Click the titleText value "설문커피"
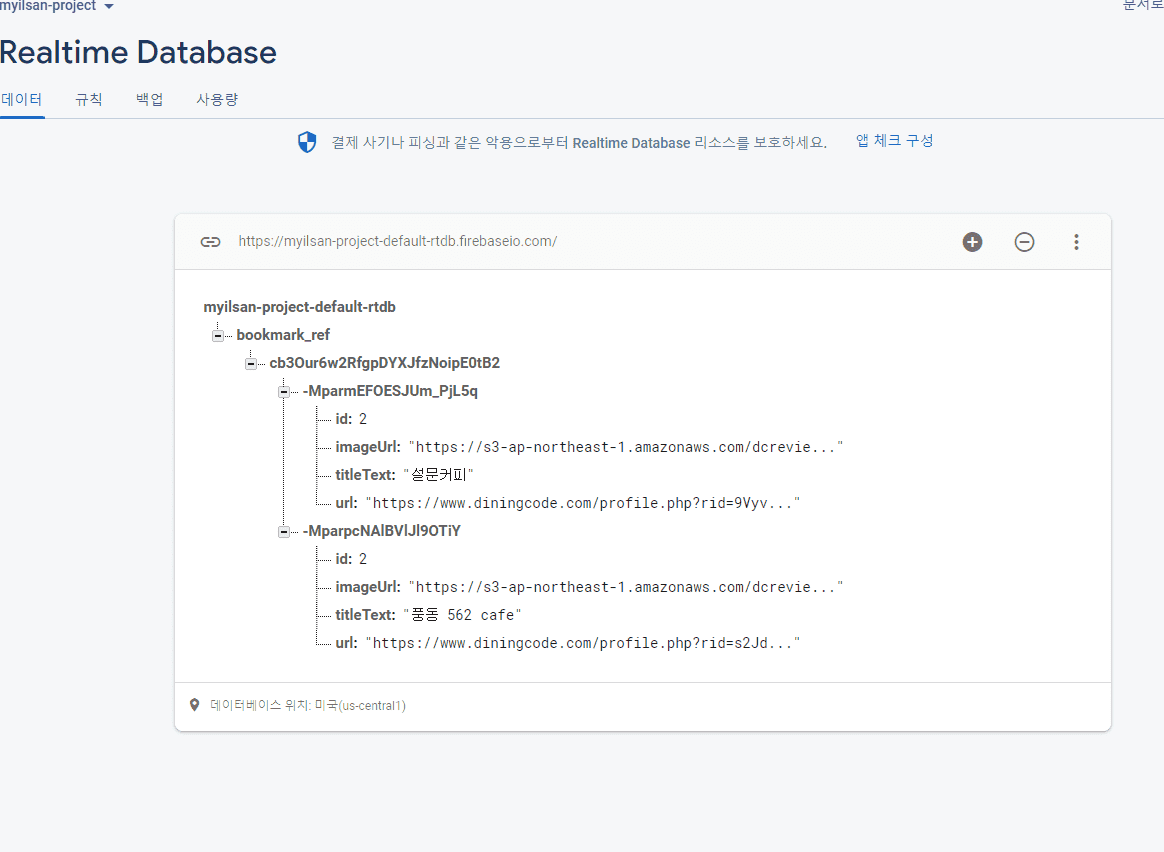The height and width of the screenshot is (852, 1164). click(438, 475)
